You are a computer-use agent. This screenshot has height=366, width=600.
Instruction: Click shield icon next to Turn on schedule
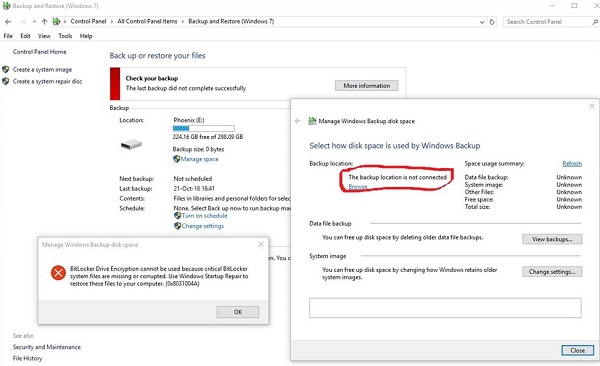177,216
